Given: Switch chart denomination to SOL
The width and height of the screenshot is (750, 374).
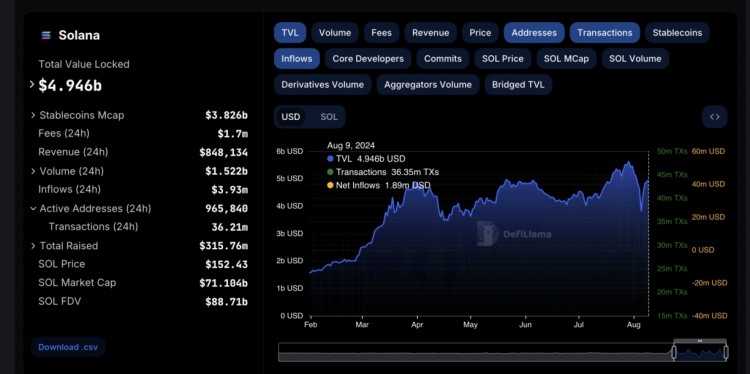Looking at the screenshot, I should tap(329, 117).
